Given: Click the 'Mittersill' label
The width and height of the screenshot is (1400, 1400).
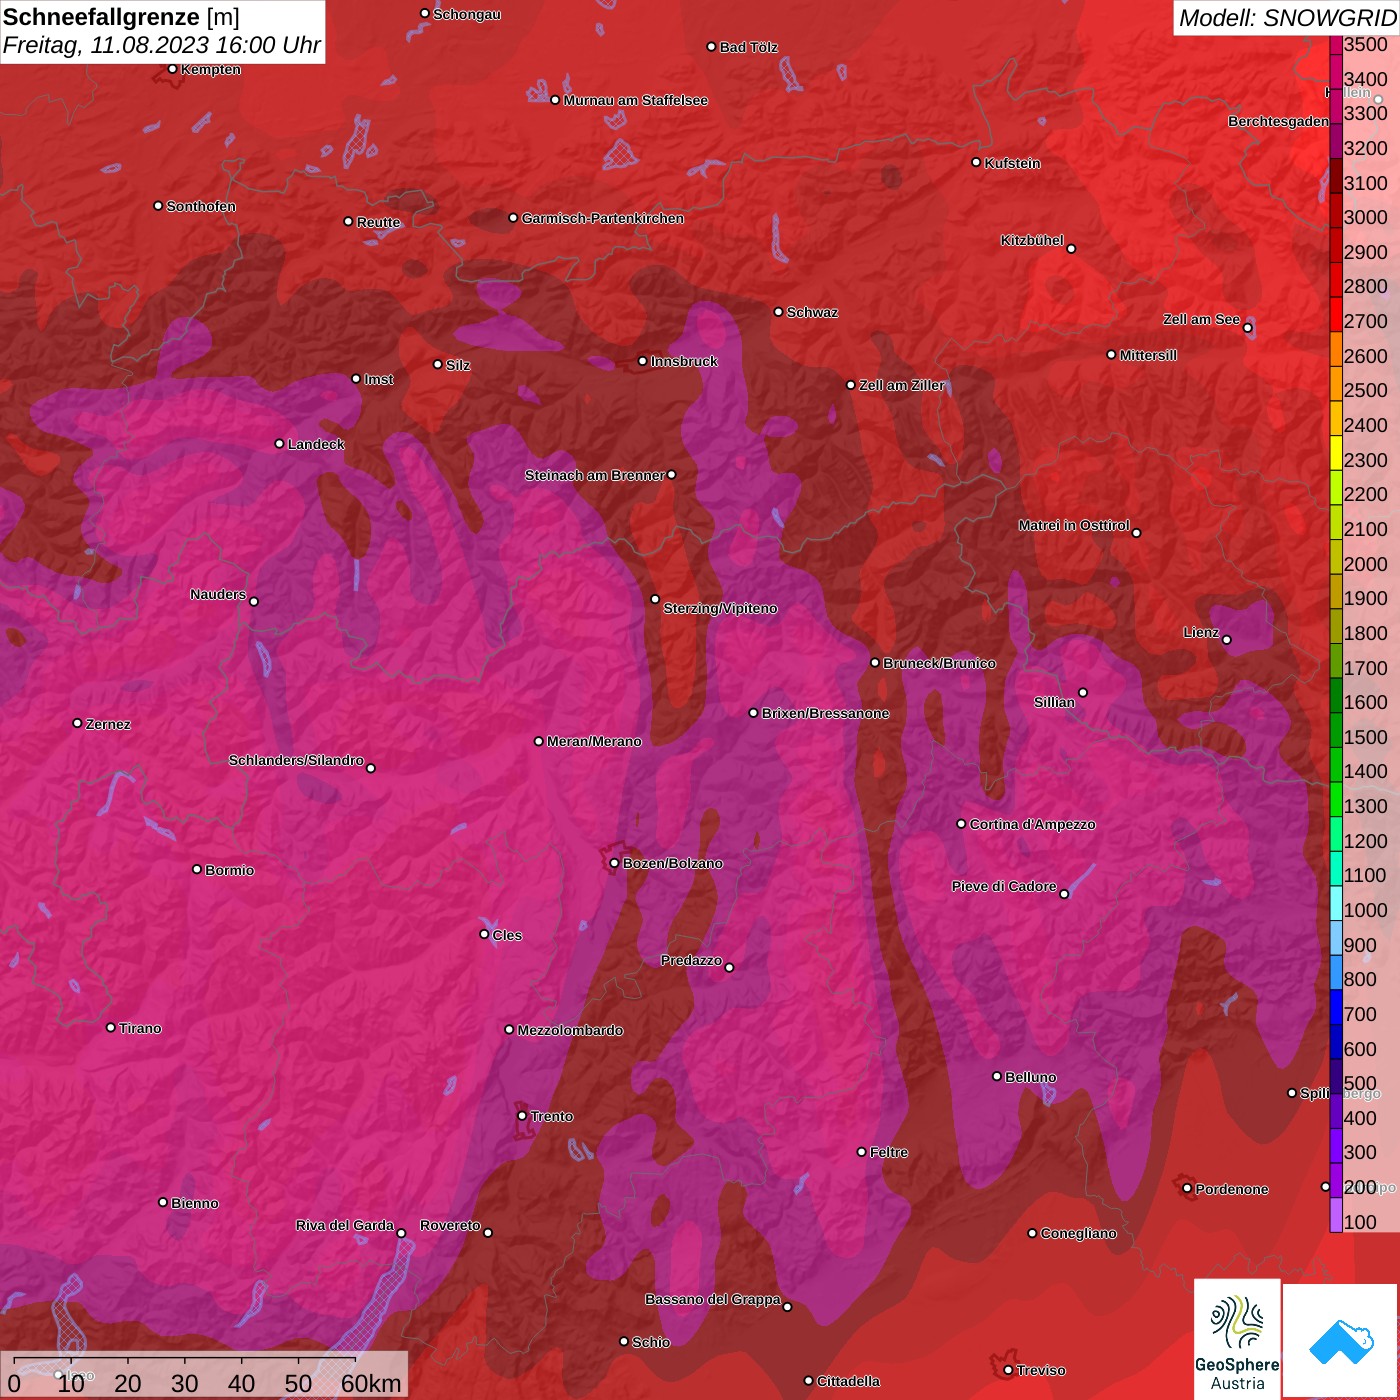Looking at the screenshot, I should (x=1148, y=355).
